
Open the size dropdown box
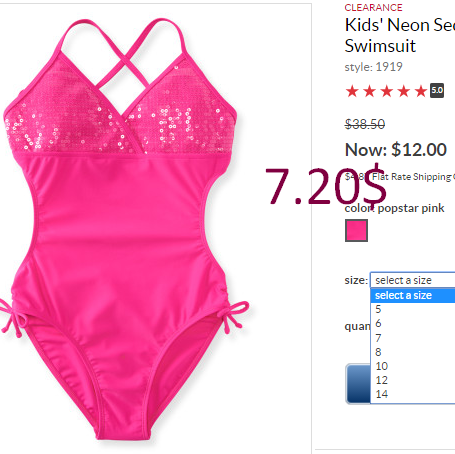tap(413, 280)
